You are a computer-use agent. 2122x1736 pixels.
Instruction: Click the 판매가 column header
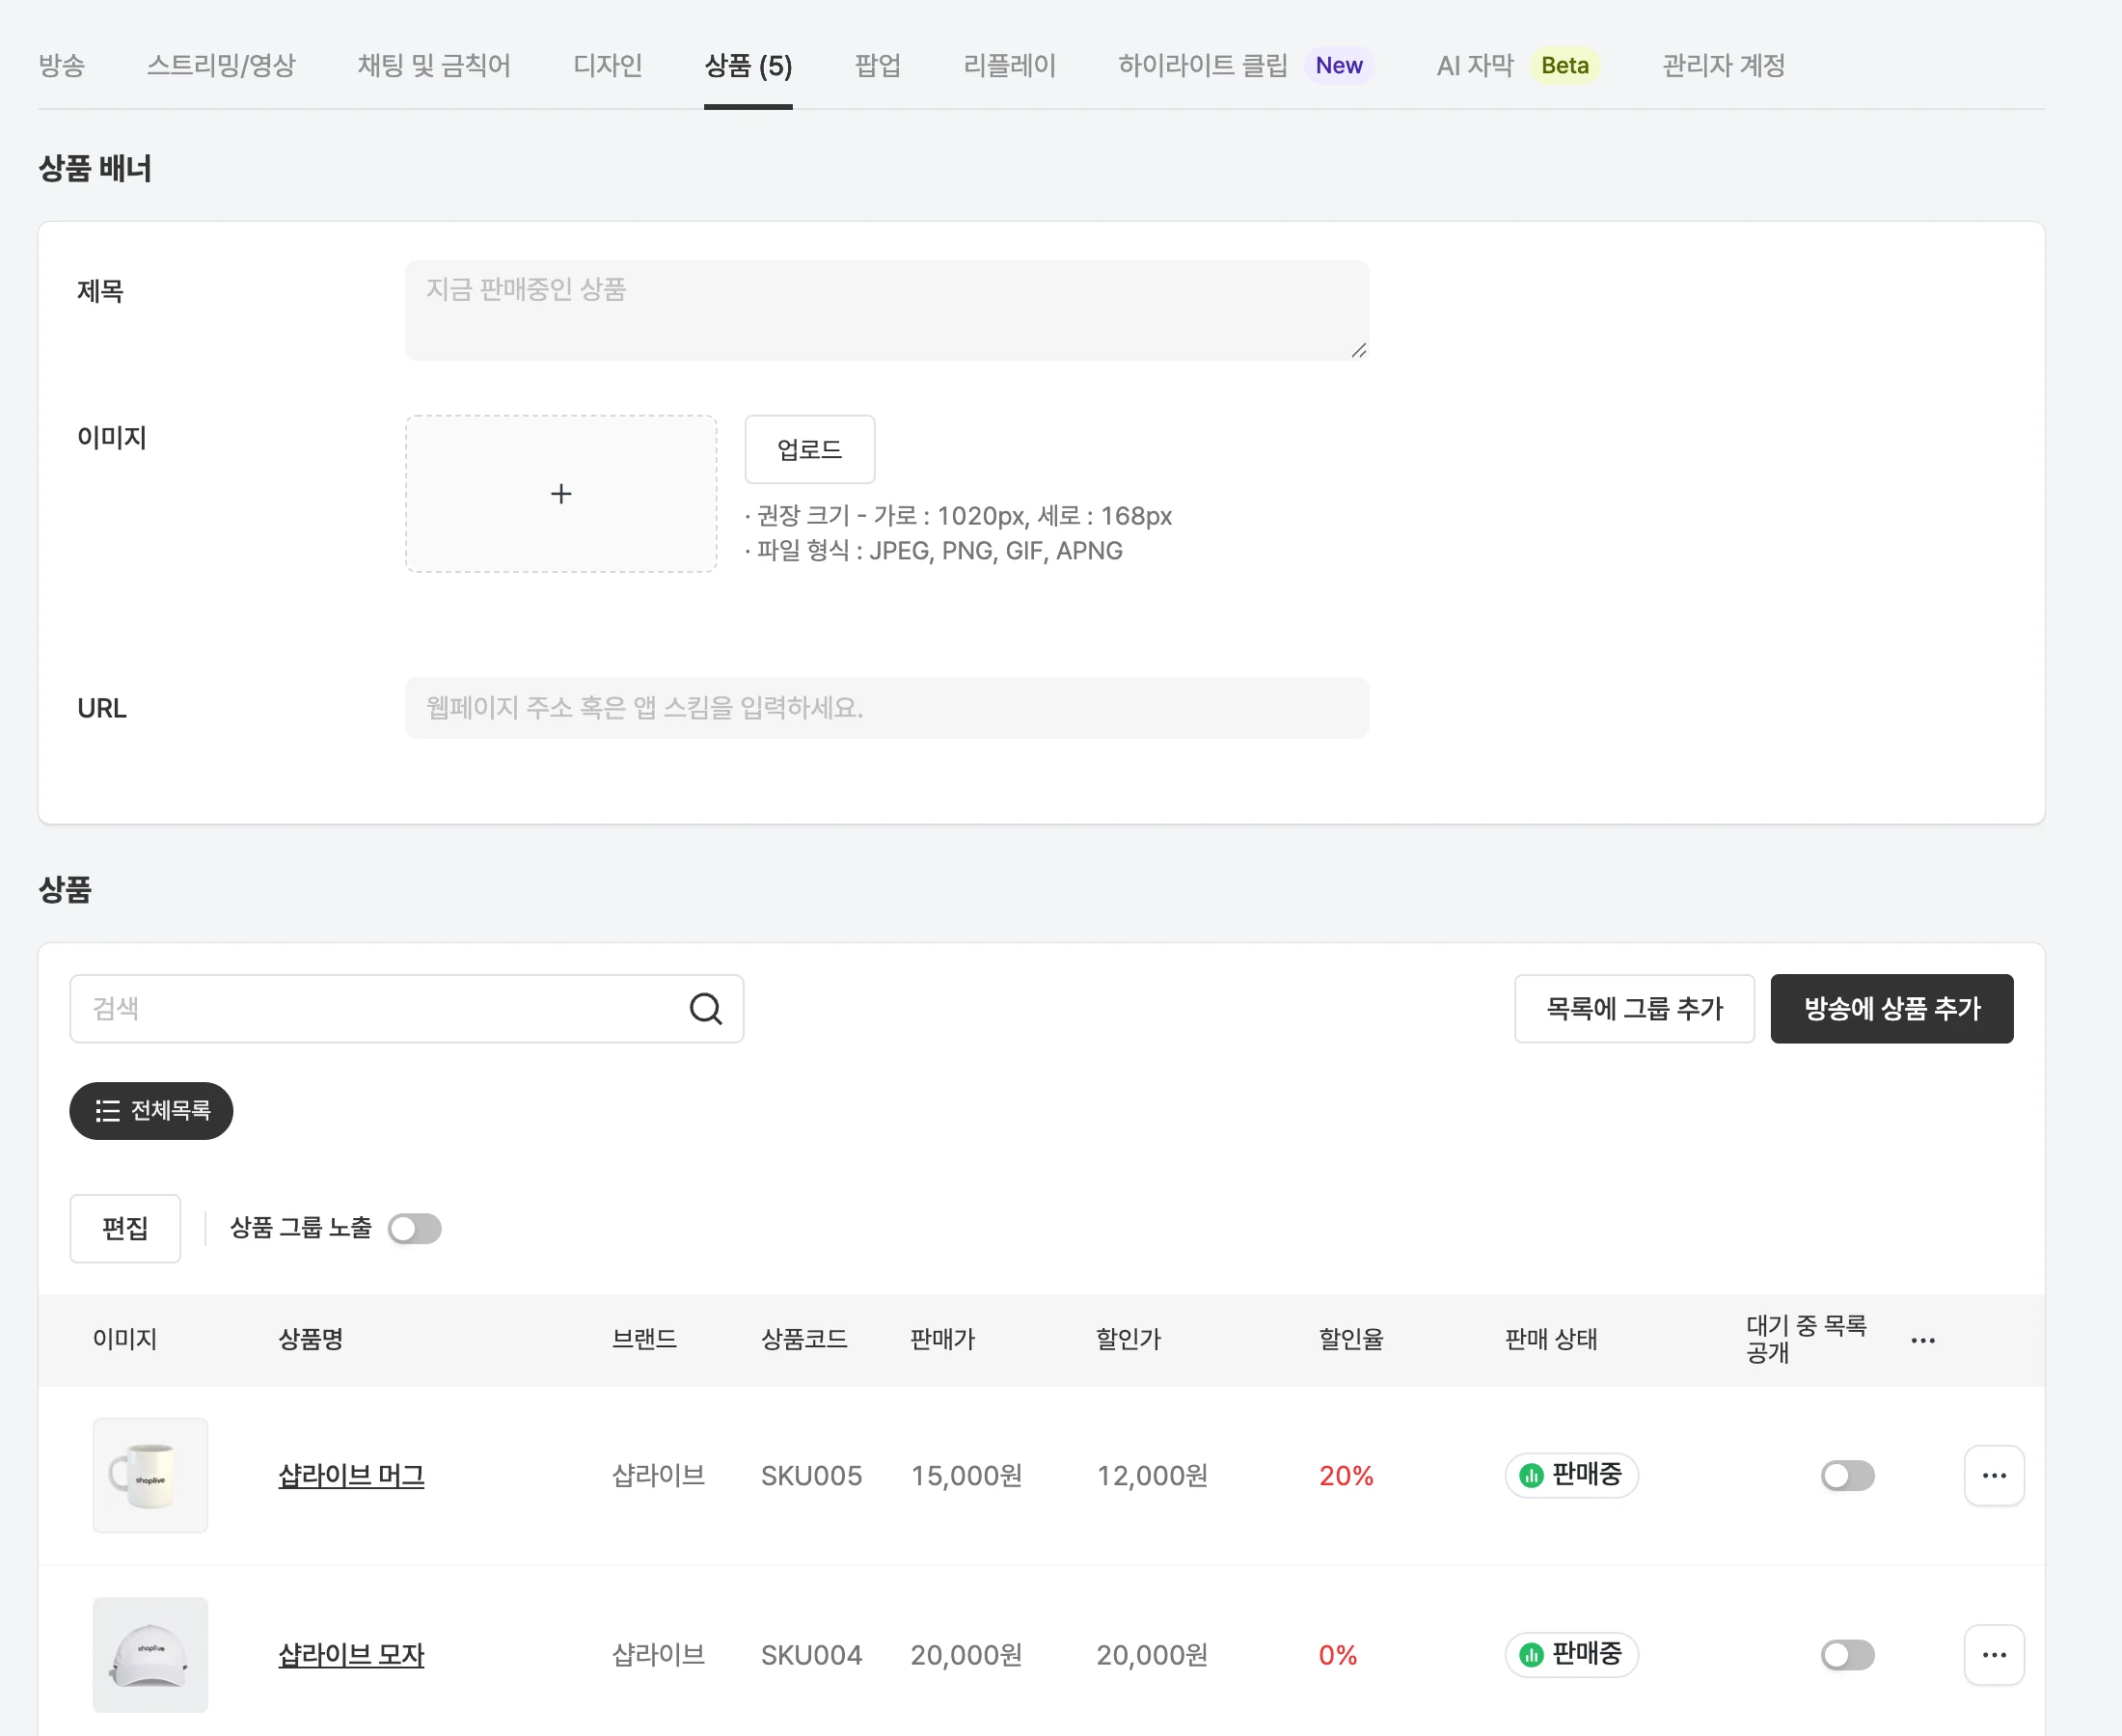[942, 1339]
